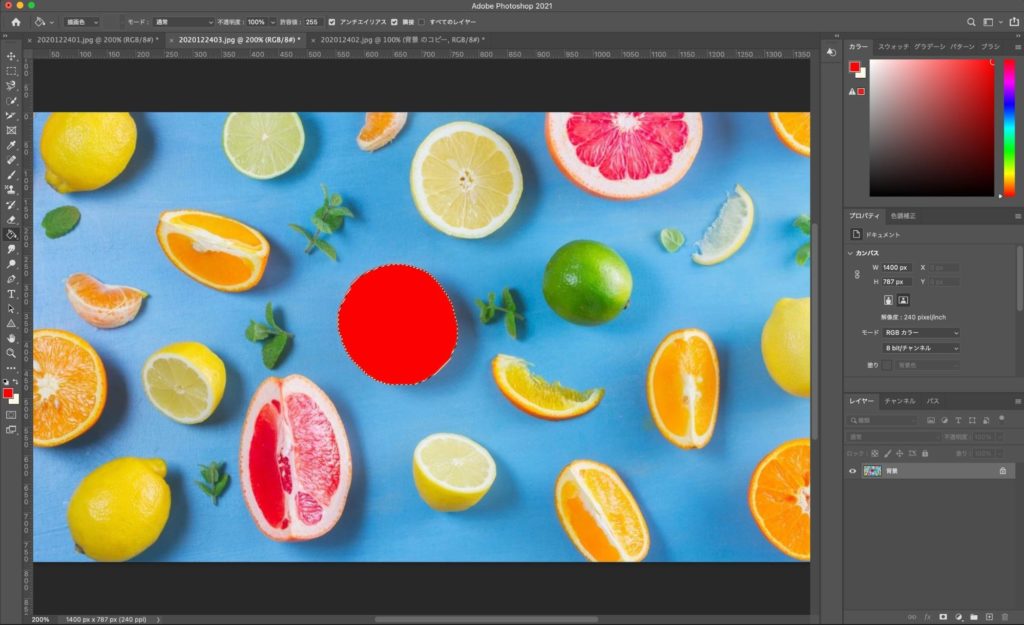Select the Move tool
This screenshot has width=1024, height=625.
click(x=12, y=57)
